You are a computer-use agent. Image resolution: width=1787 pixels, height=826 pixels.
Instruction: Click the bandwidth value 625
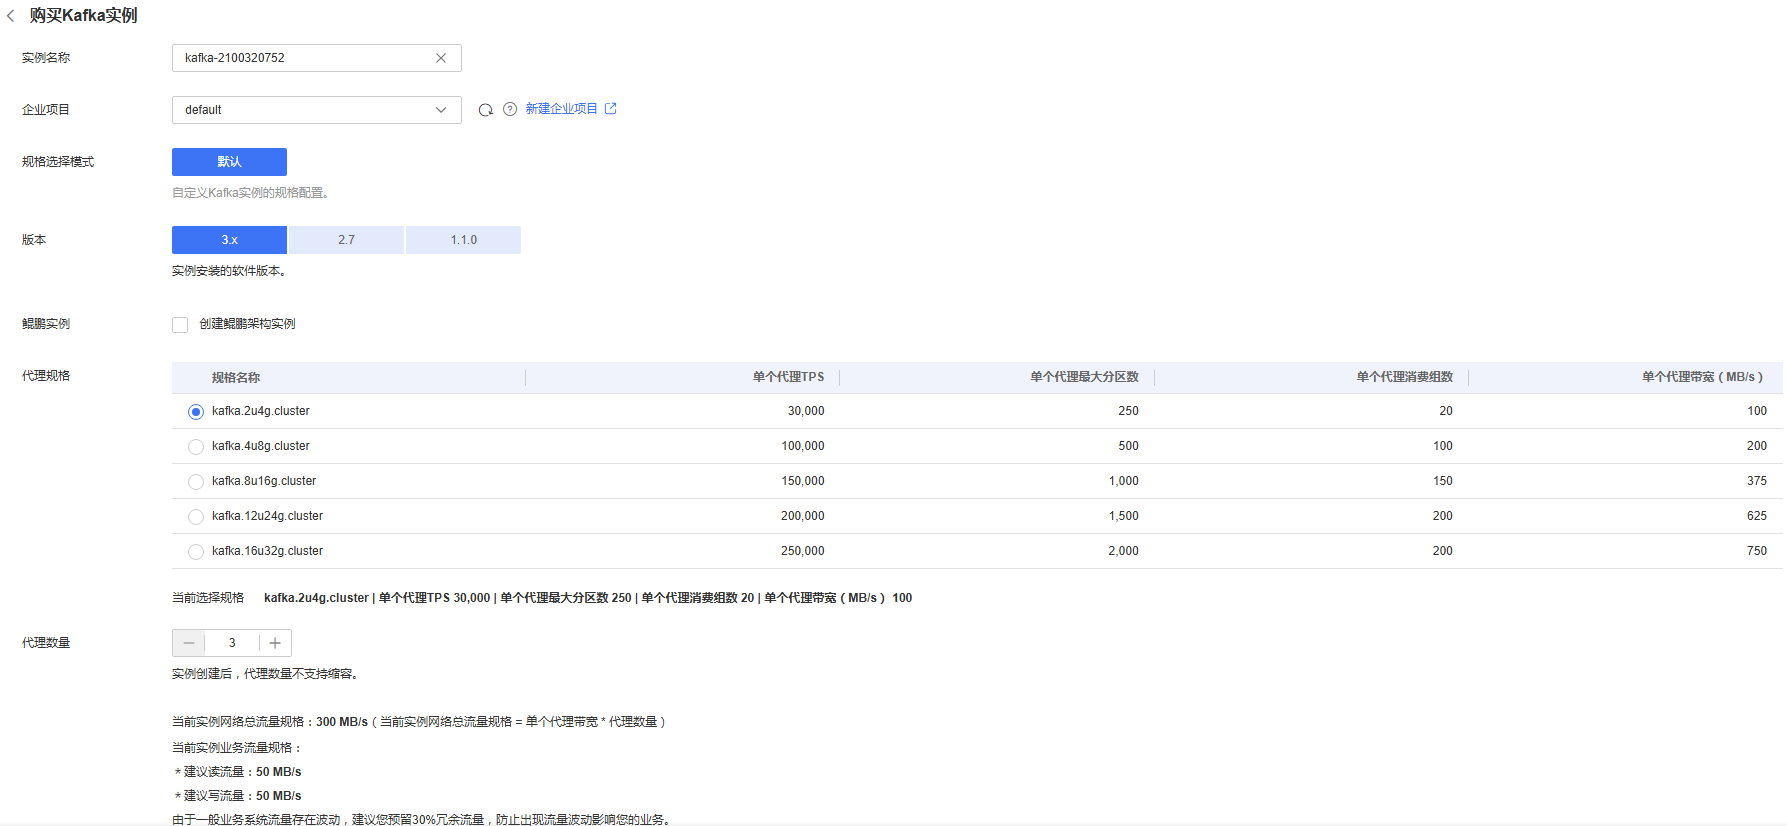[x=1757, y=516]
